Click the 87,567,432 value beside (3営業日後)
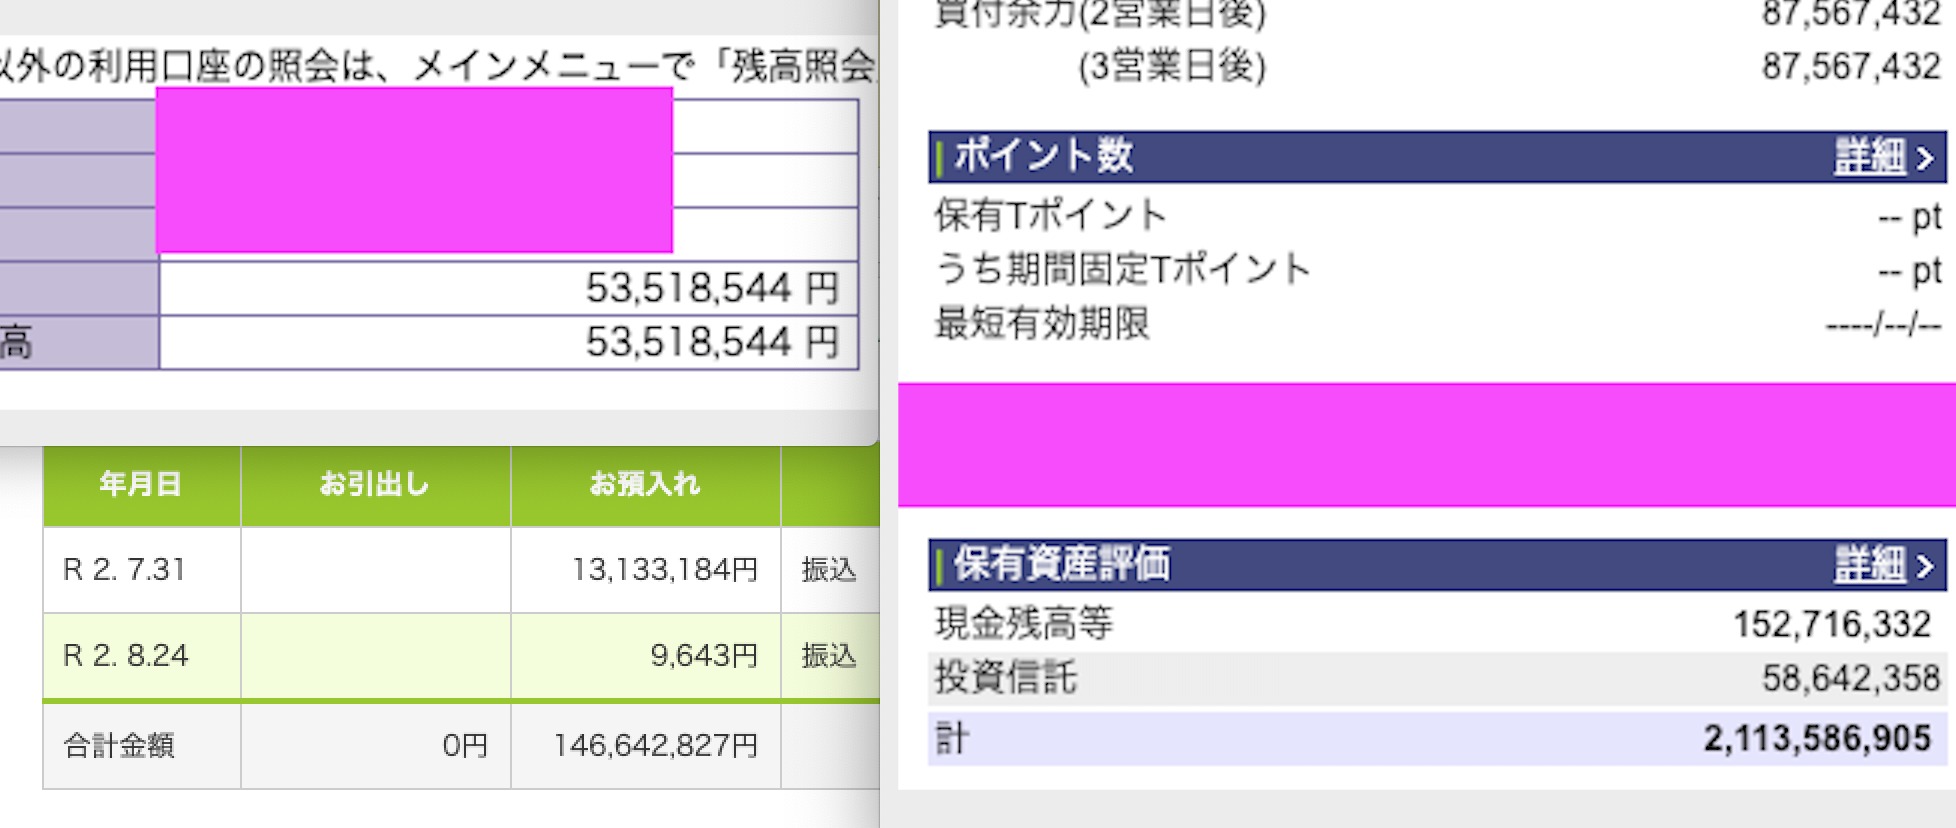Viewport: 1956px width, 828px height. (1851, 67)
